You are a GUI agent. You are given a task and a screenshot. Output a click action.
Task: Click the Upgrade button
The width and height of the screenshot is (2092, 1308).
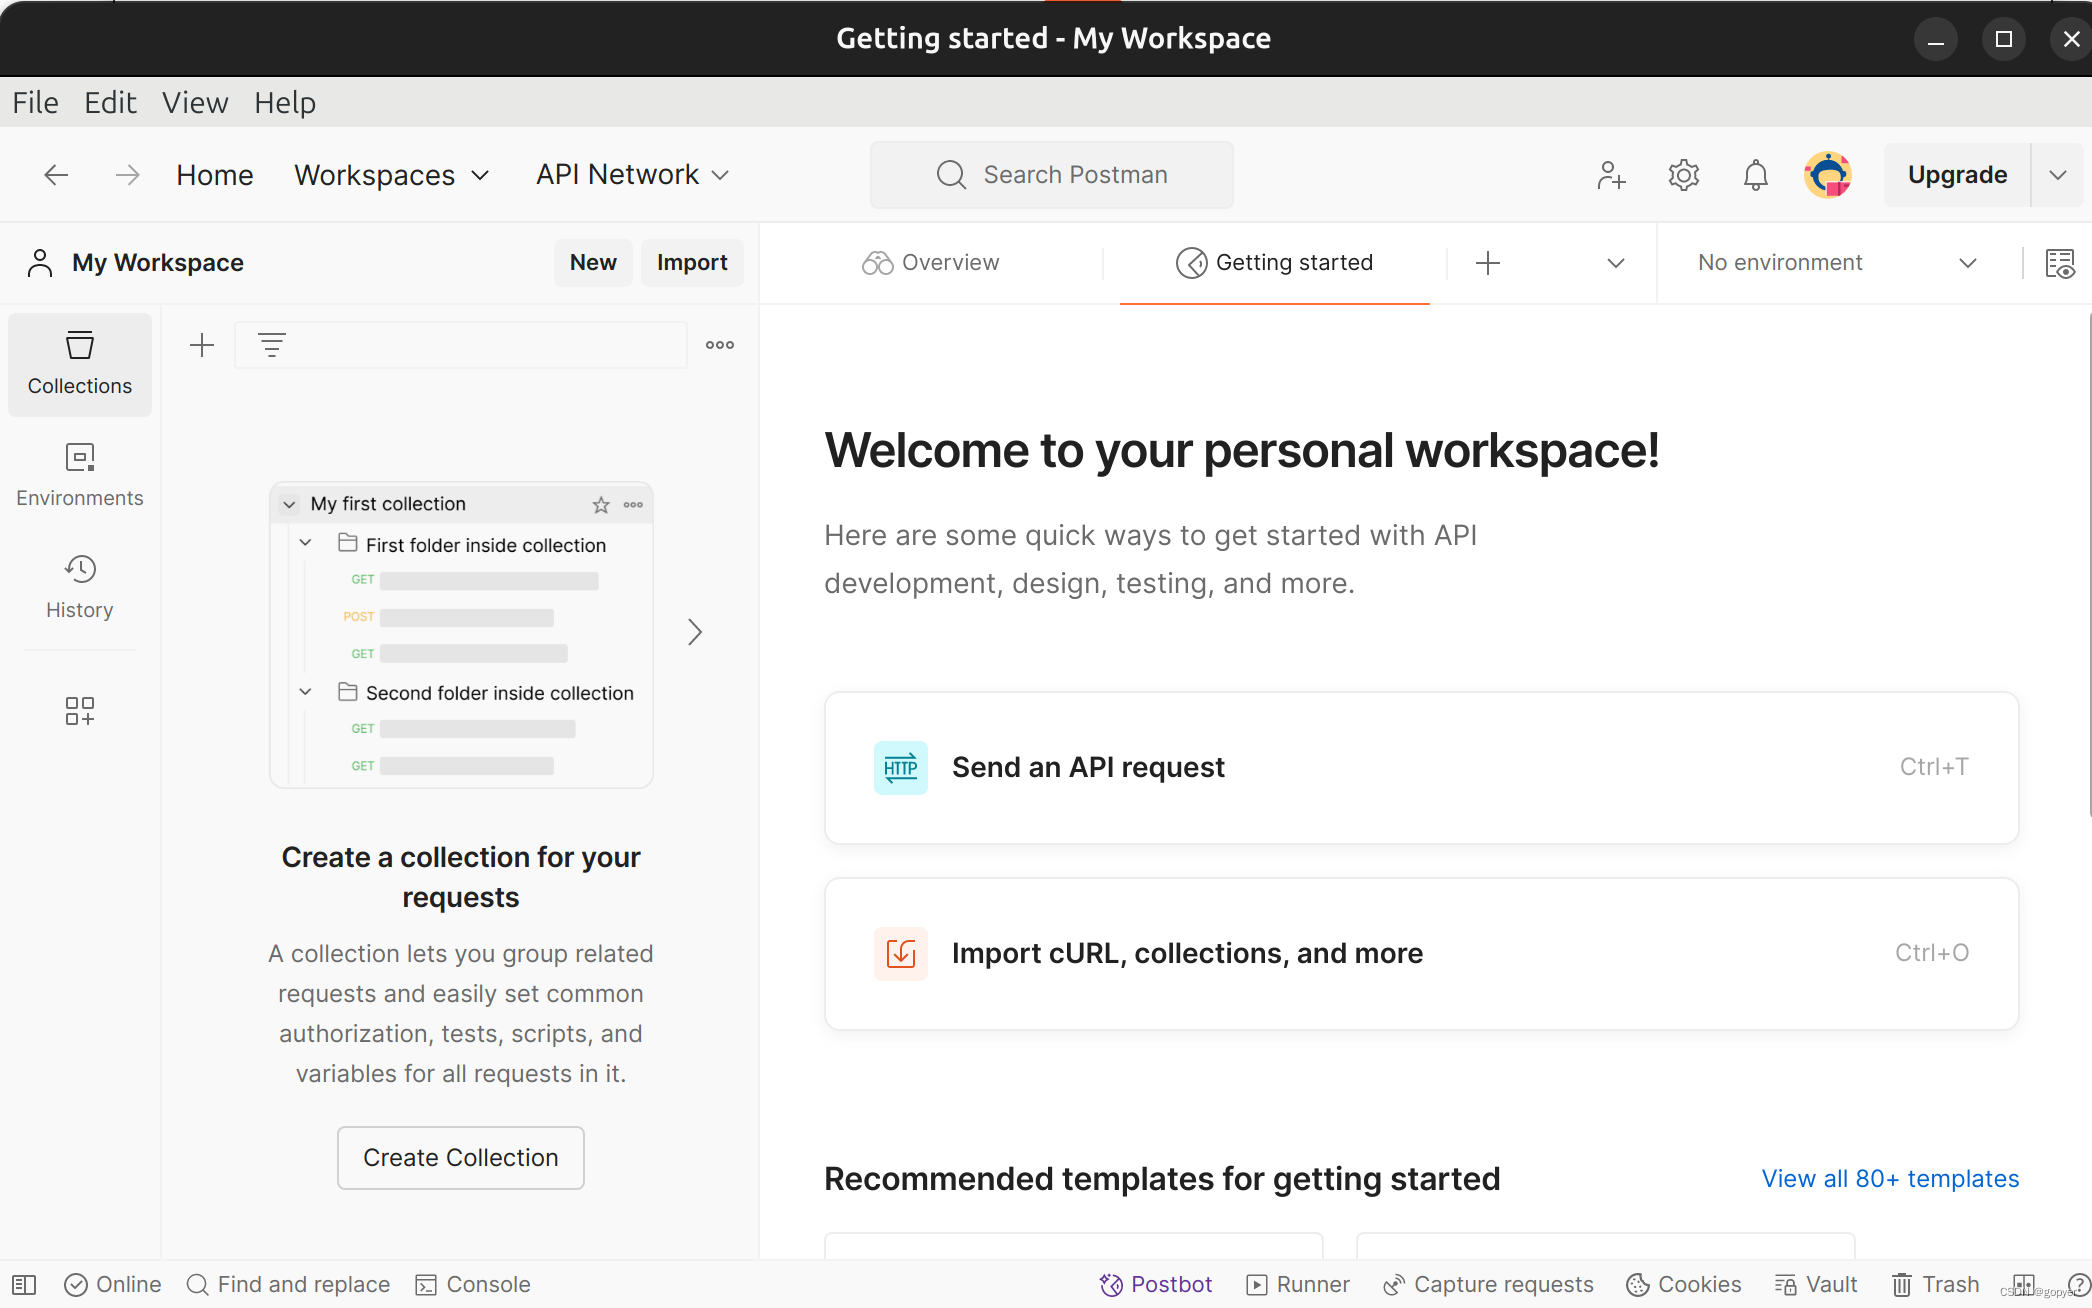point(1957,175)
